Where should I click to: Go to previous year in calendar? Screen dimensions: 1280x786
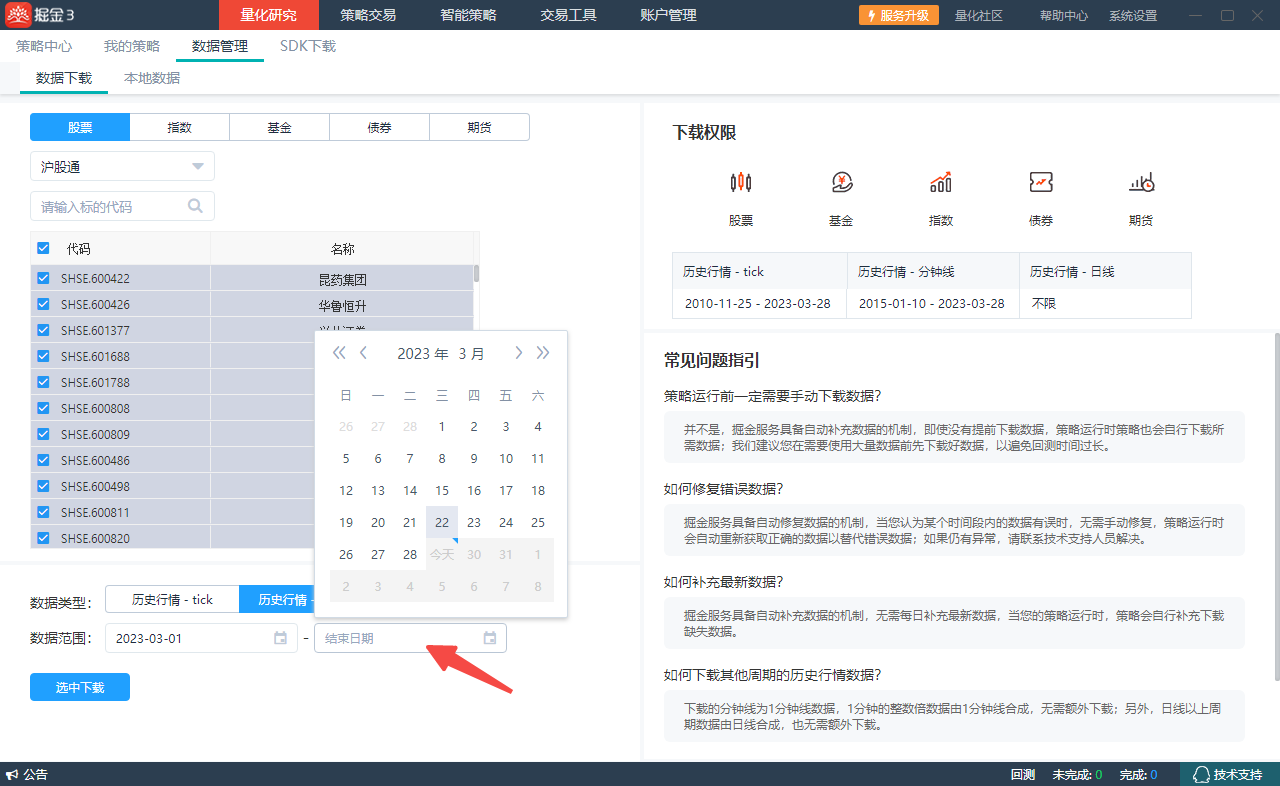pyautogui.click(x=339, y=353)
